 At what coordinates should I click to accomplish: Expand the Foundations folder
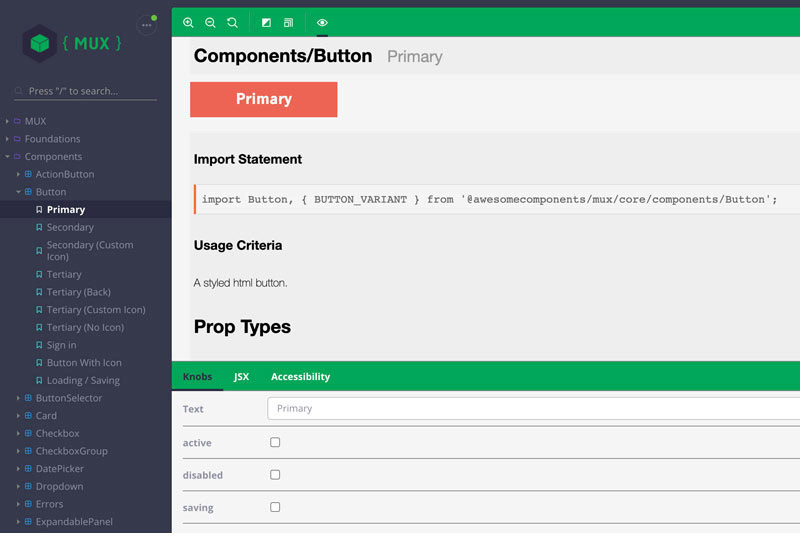tap(52, 139)
